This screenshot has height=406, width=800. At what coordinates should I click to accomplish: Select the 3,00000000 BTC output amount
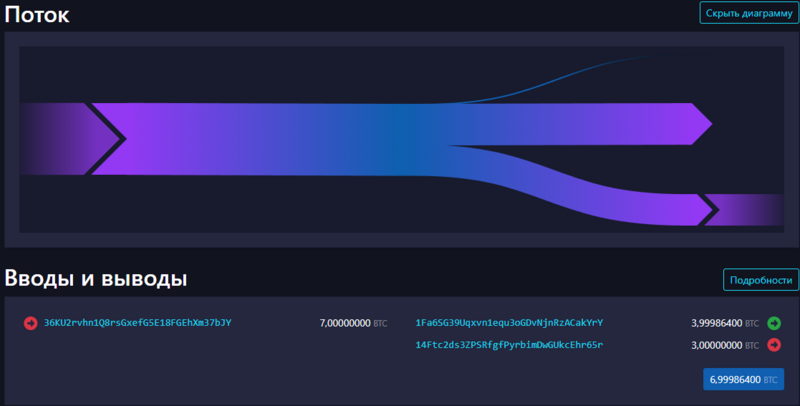[724, 345]
